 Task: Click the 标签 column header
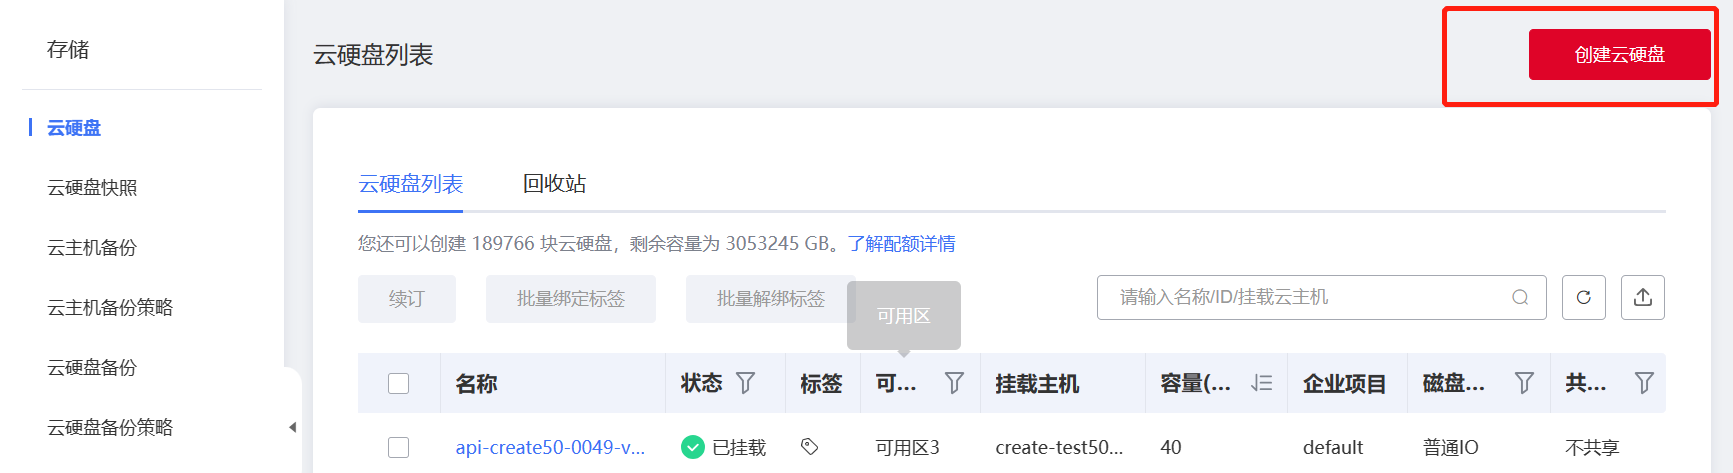[x=821, y=383]
